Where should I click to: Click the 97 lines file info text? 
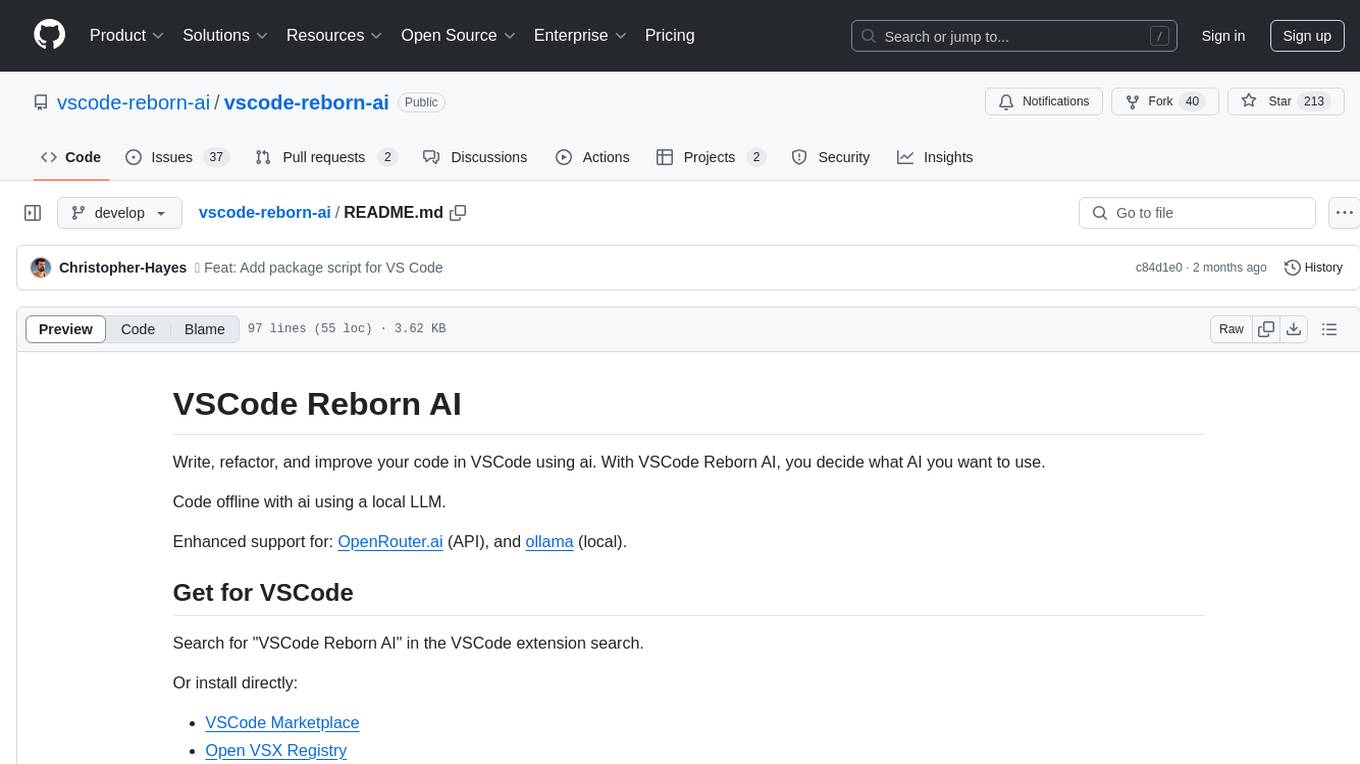coord(346,329)
